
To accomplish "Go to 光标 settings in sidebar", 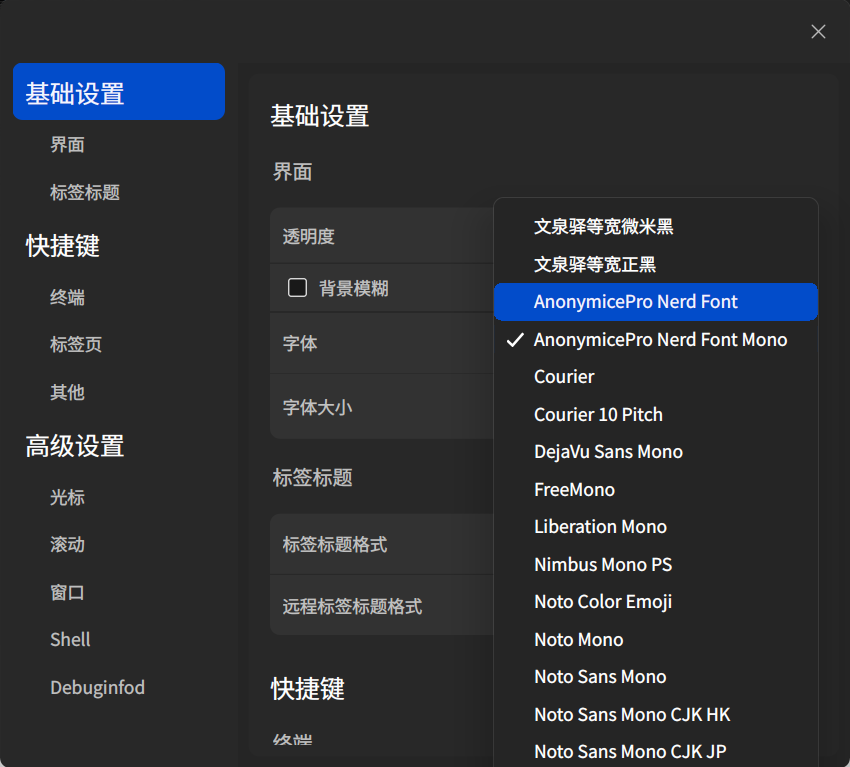I will tap(67, 497).
